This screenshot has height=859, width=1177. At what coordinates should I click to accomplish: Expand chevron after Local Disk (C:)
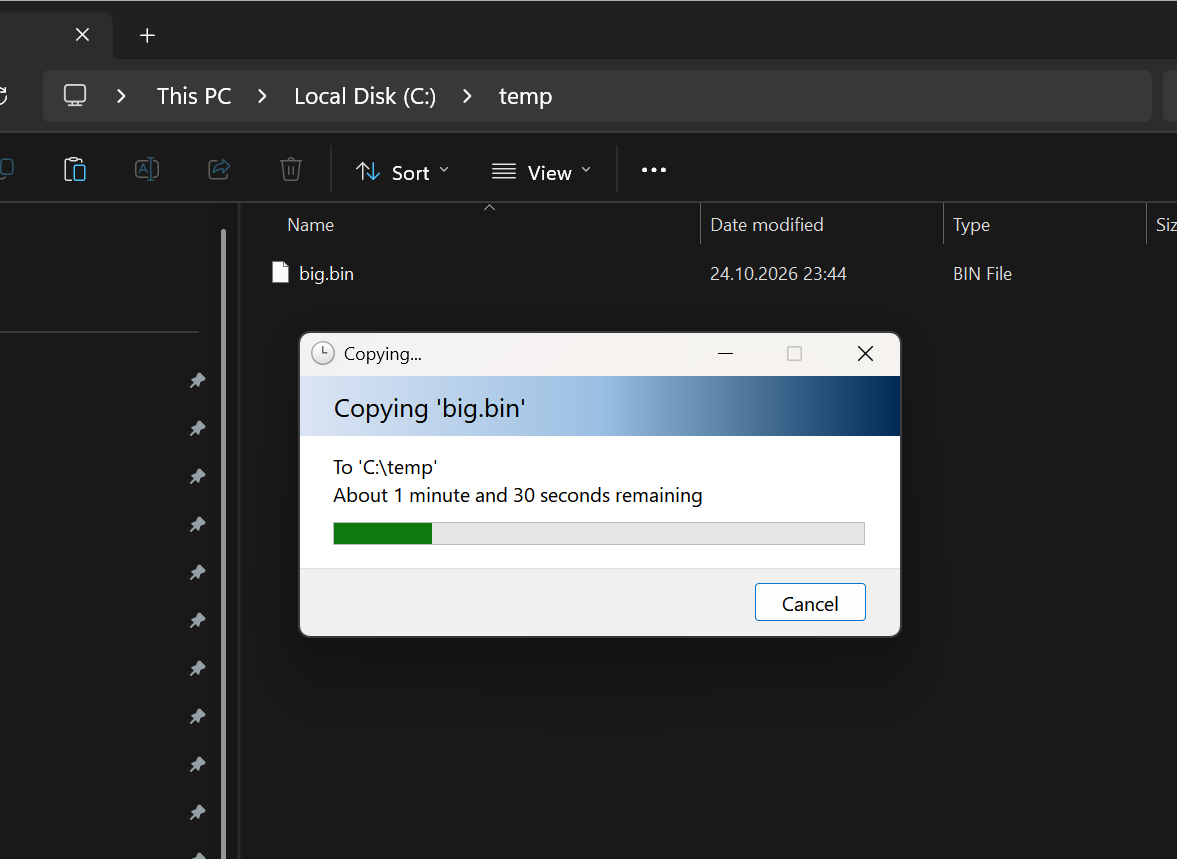(467, 96)
